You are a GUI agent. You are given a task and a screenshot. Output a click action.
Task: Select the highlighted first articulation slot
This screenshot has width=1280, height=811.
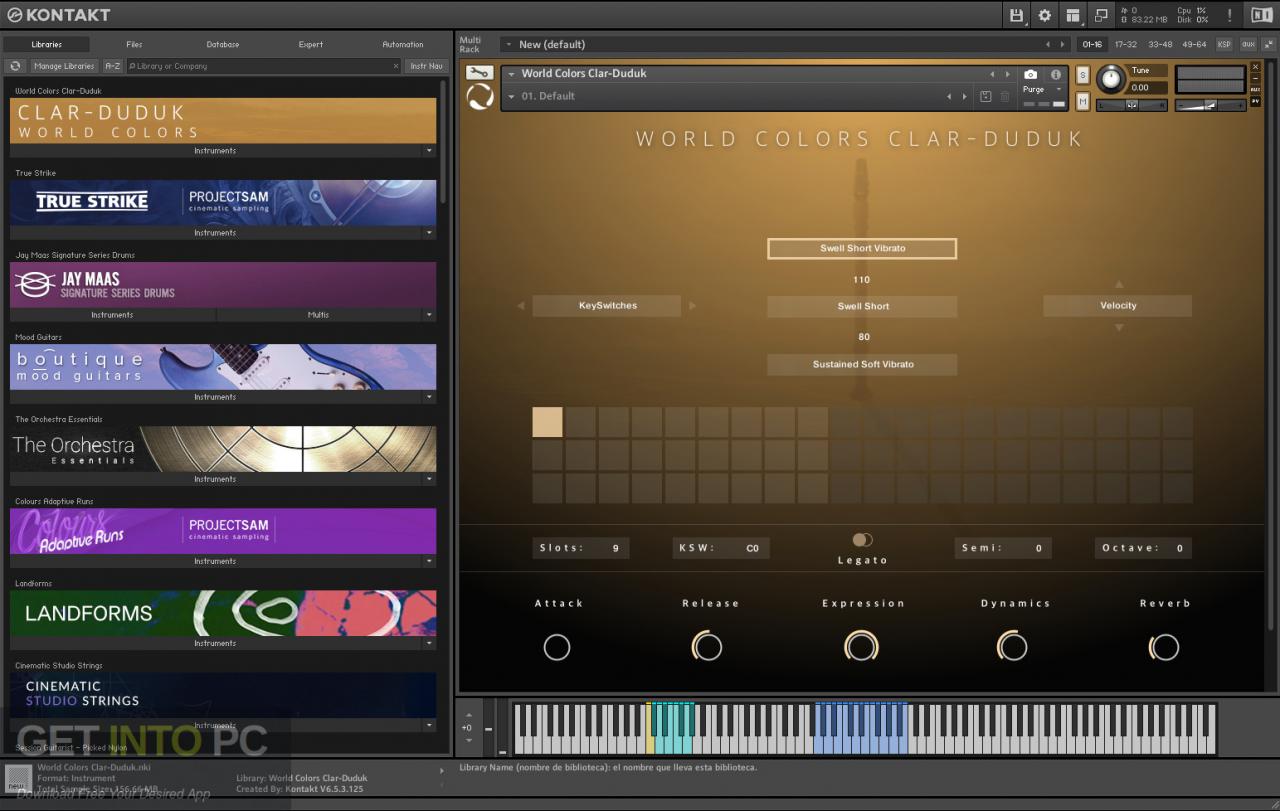pyautogui.click(x=547, y=422)
